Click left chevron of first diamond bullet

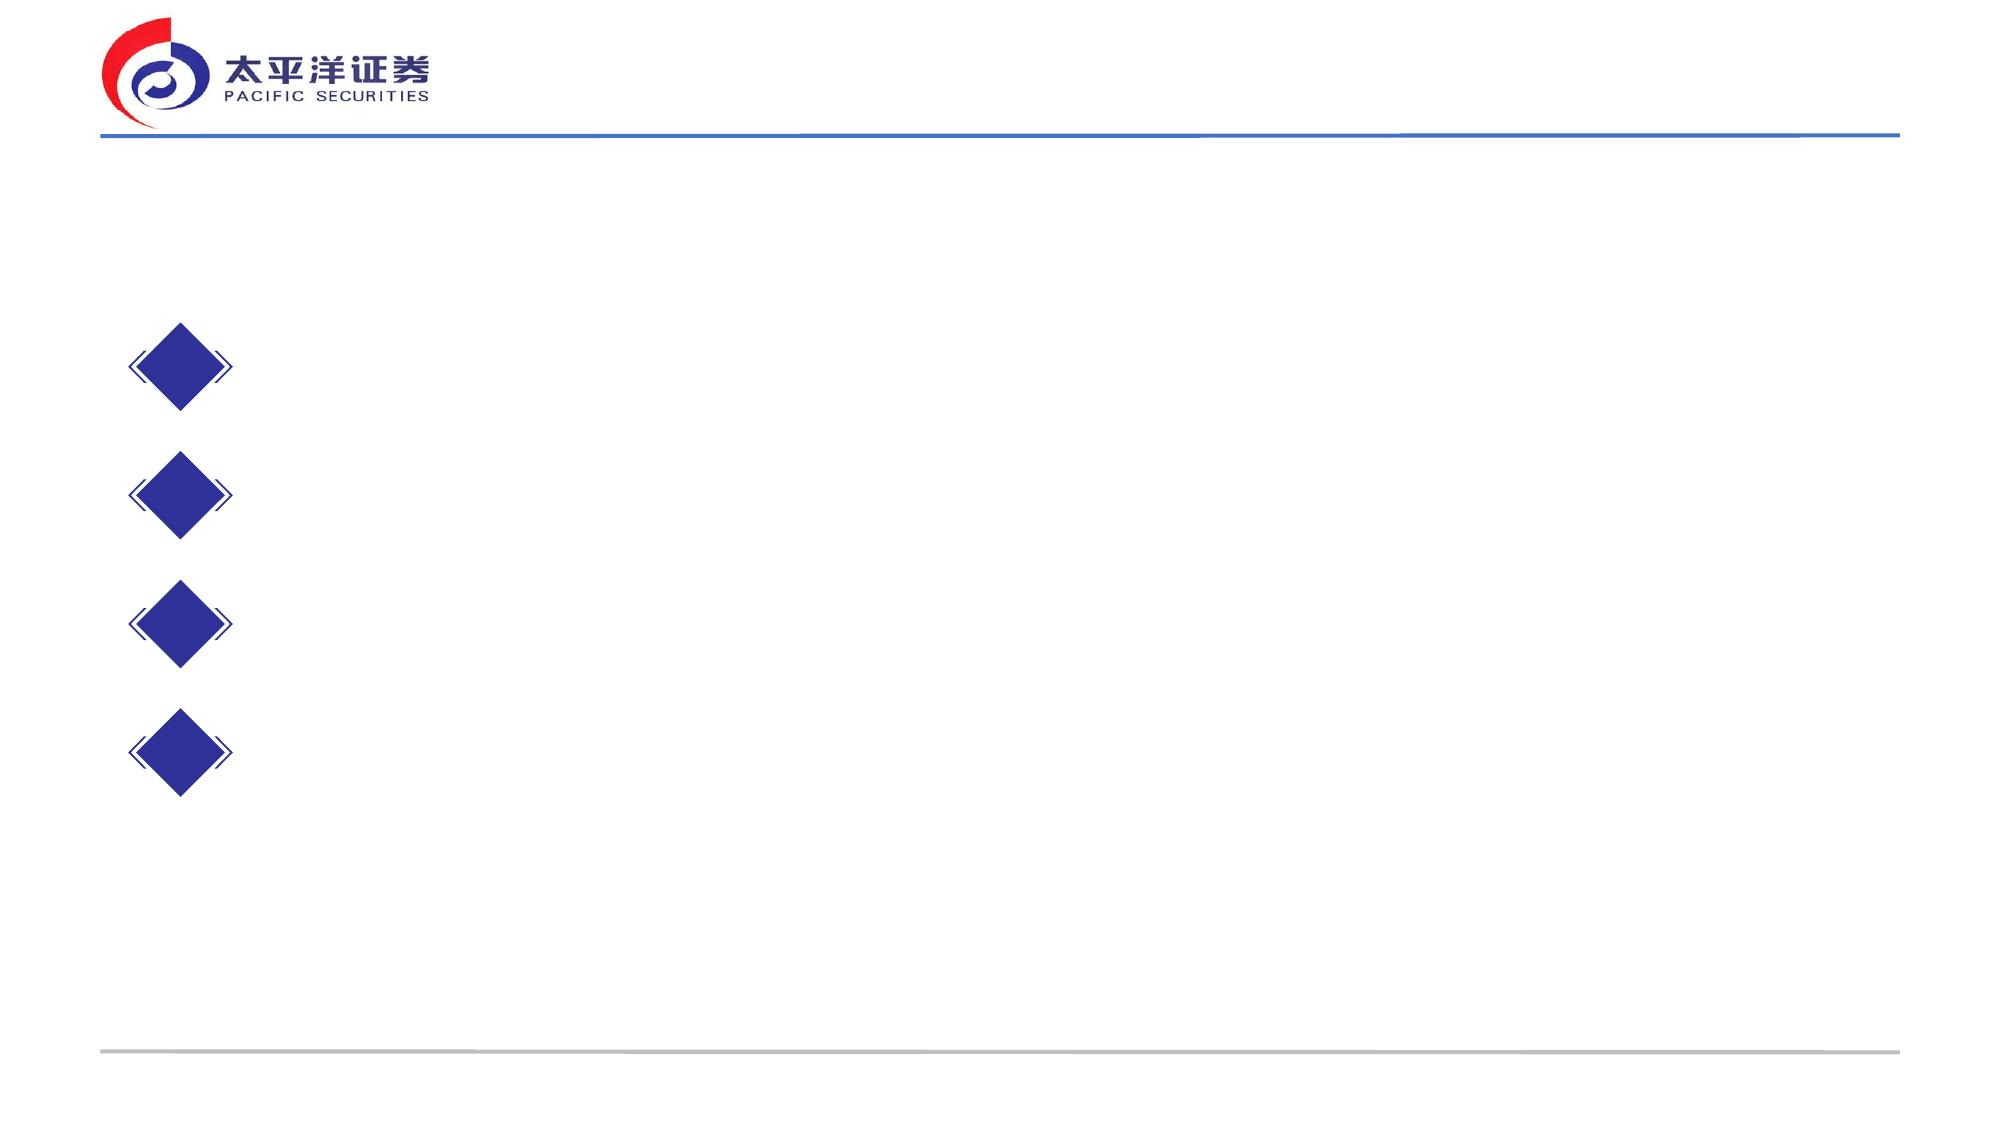tap(136, 367)
